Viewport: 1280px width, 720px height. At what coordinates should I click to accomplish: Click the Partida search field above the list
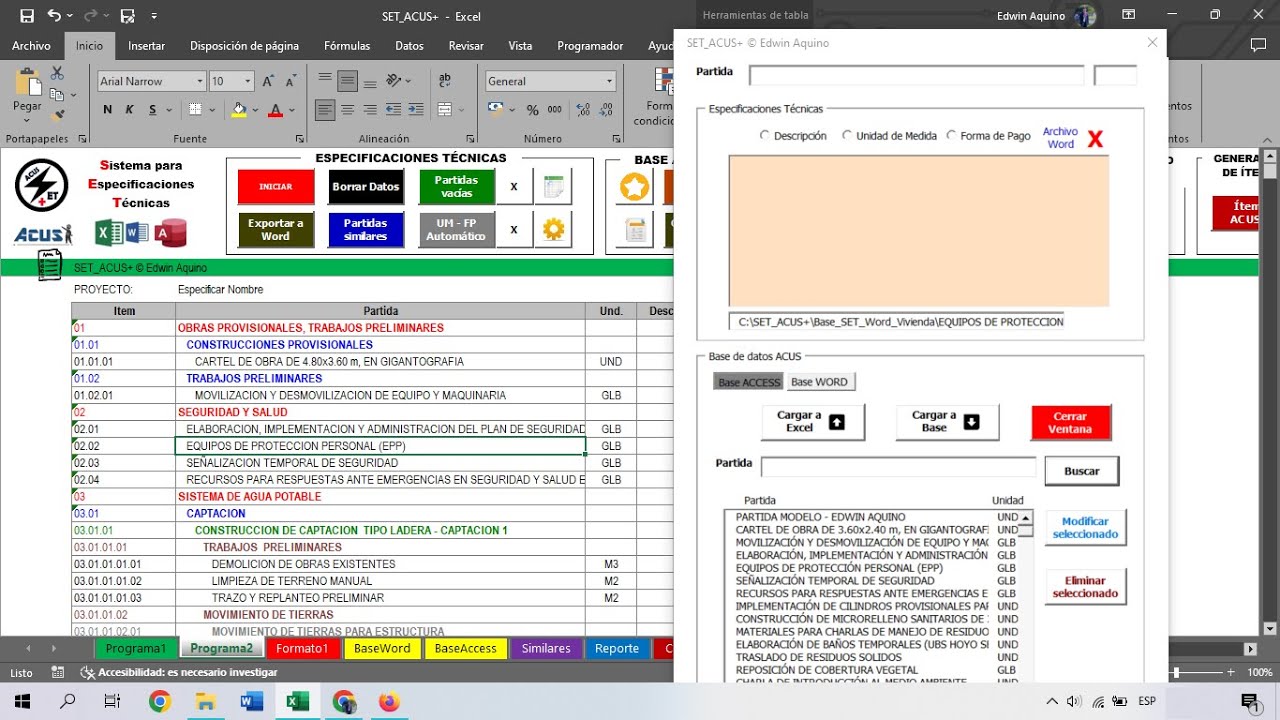point(899,467)
